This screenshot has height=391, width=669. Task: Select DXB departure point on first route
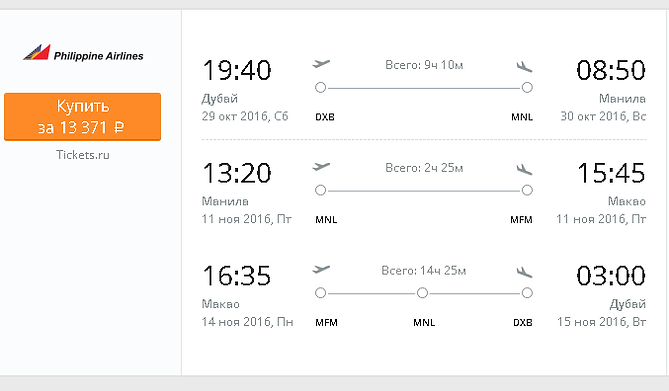(x=320, y=88)
